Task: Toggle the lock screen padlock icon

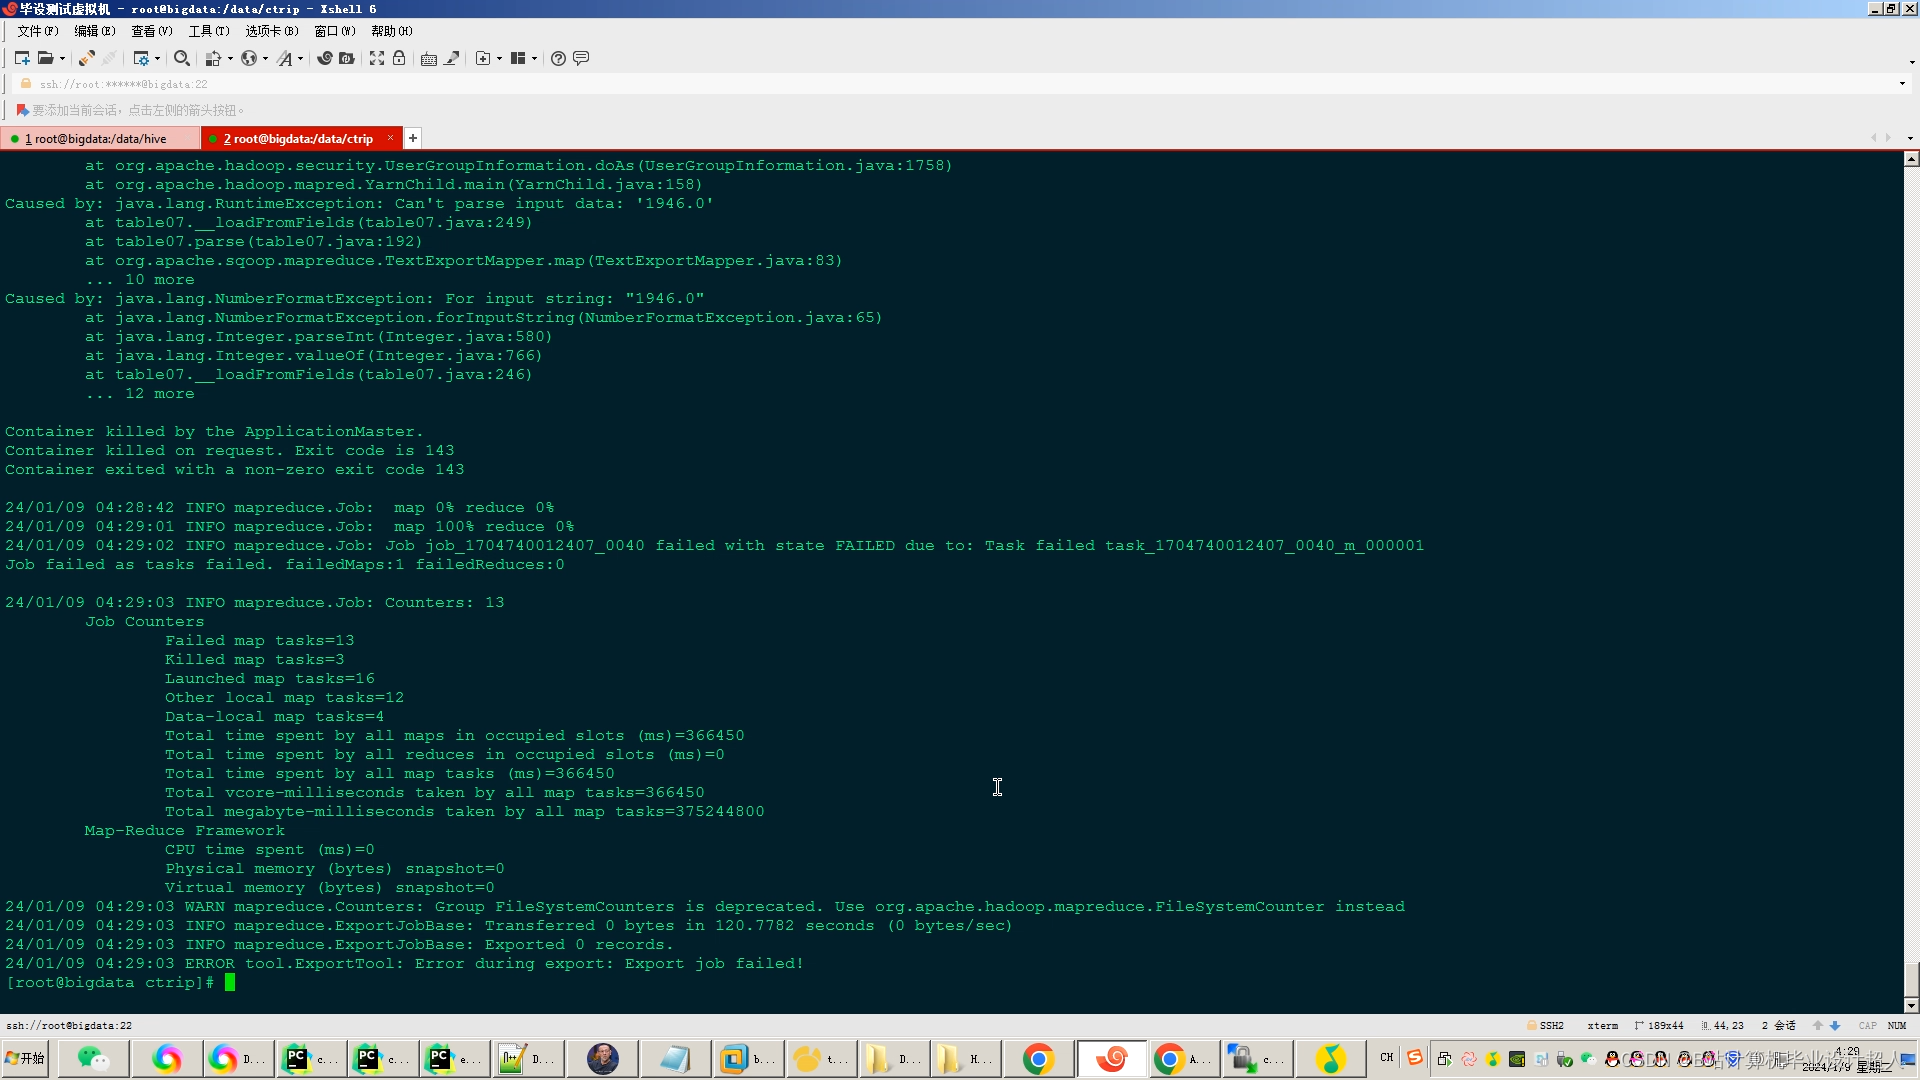Action: [x=399, y=58]
